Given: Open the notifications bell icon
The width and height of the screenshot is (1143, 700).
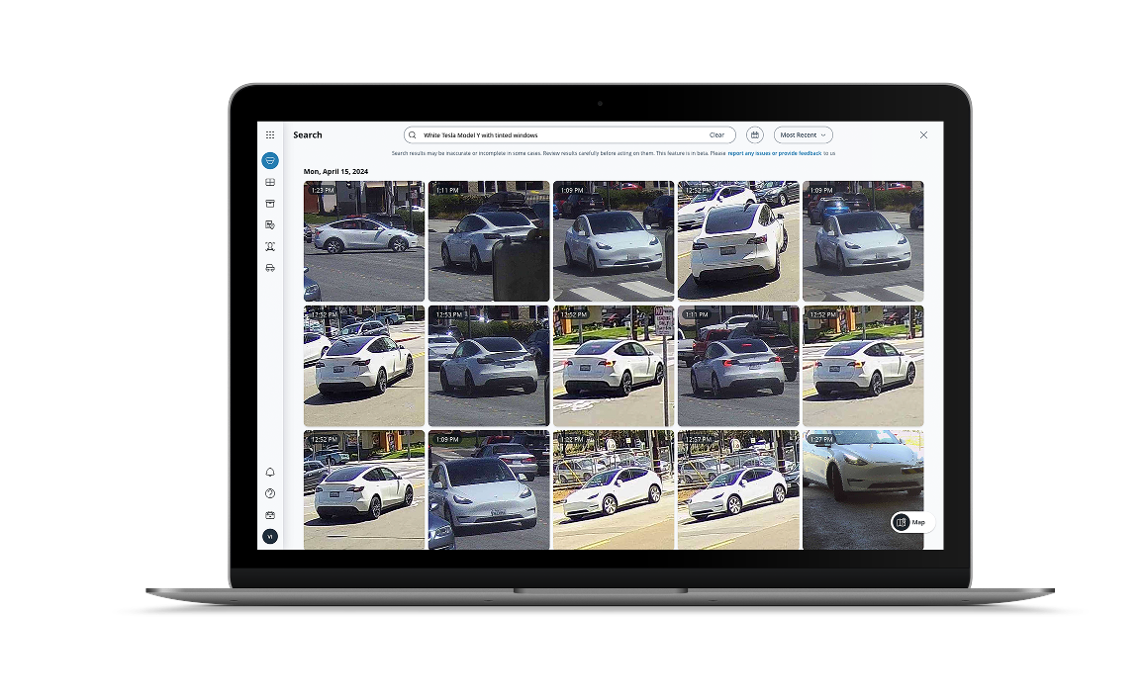Looking at the screenshot, I should 270,472.
